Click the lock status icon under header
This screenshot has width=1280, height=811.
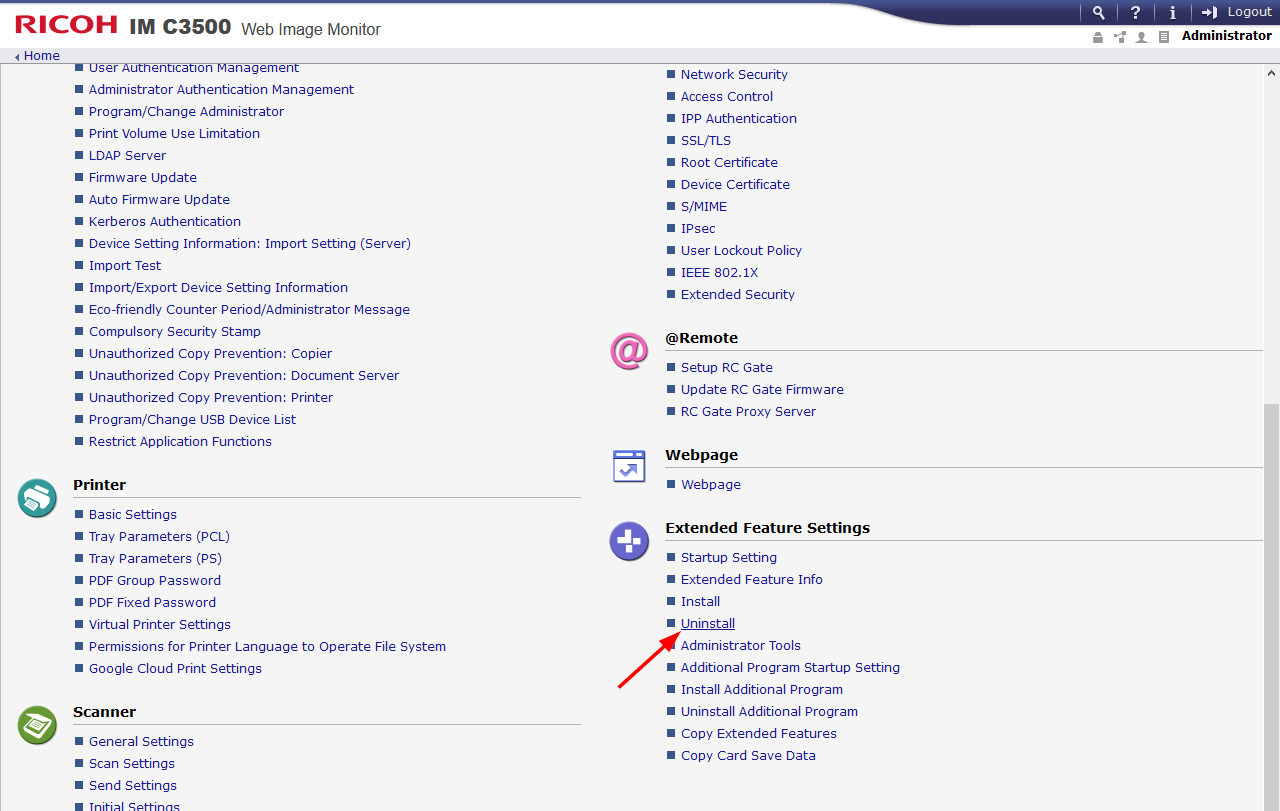tap(1098, 37)
